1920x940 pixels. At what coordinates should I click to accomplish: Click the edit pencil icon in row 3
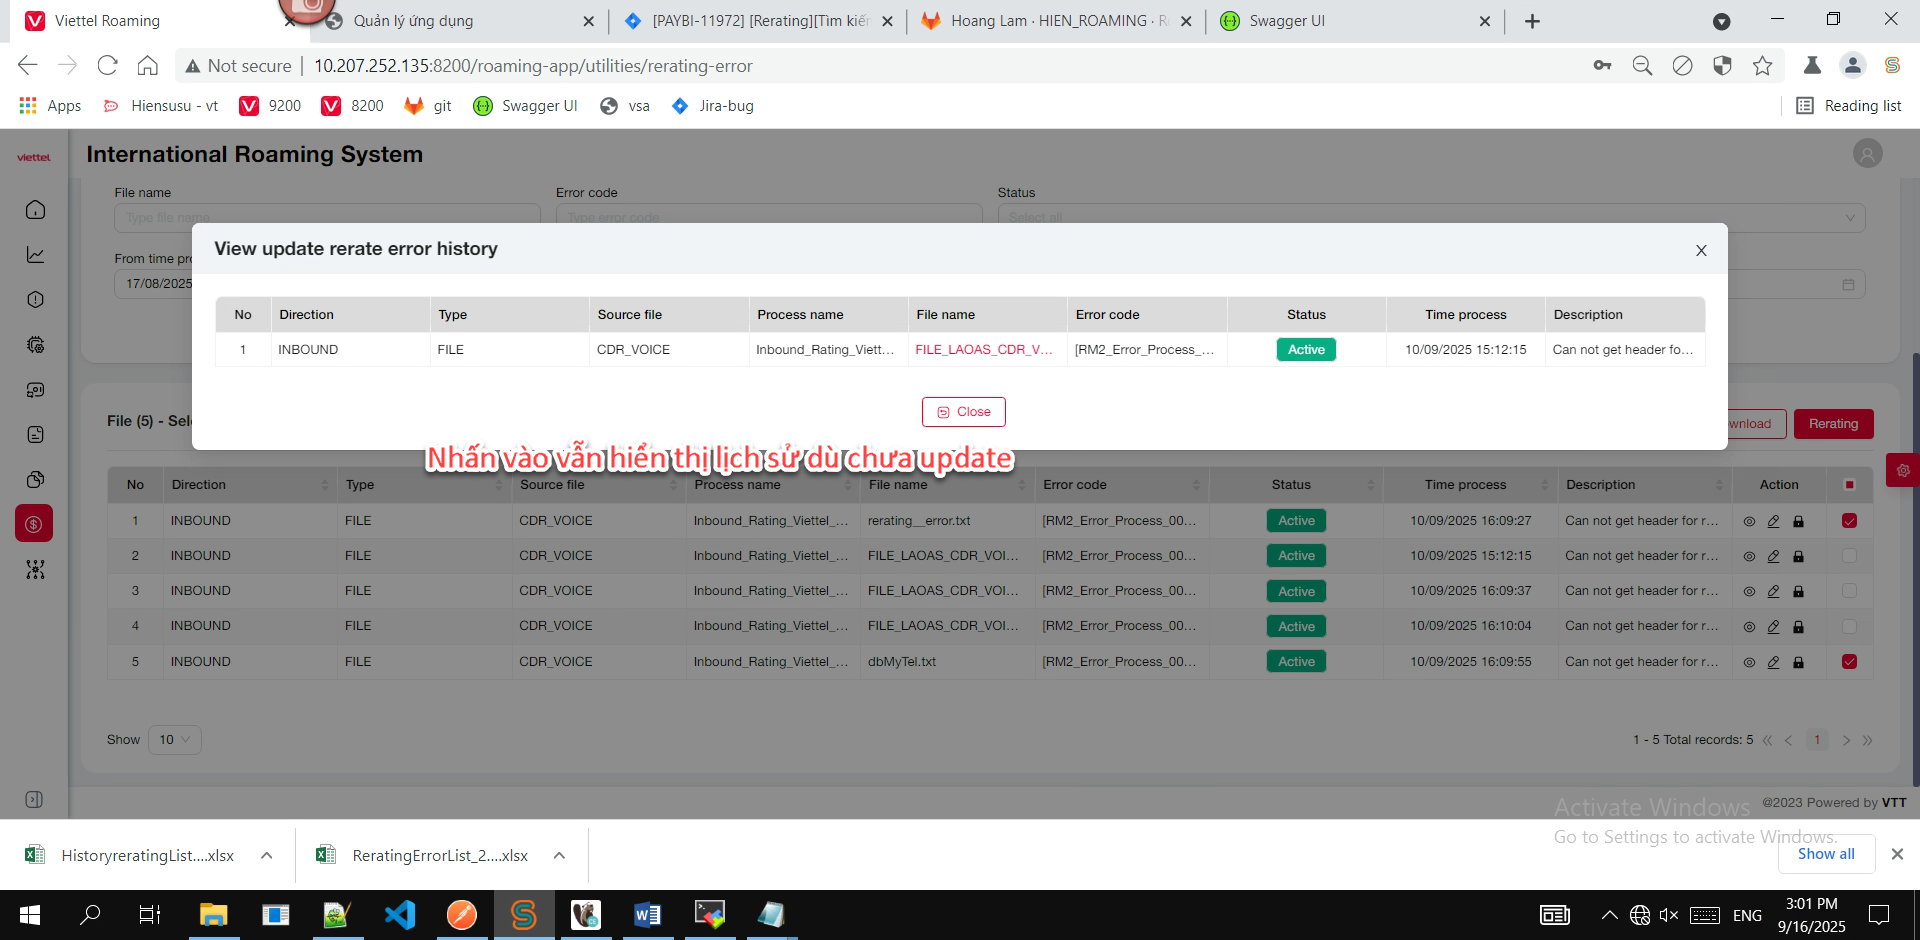tap(1773, 592)
